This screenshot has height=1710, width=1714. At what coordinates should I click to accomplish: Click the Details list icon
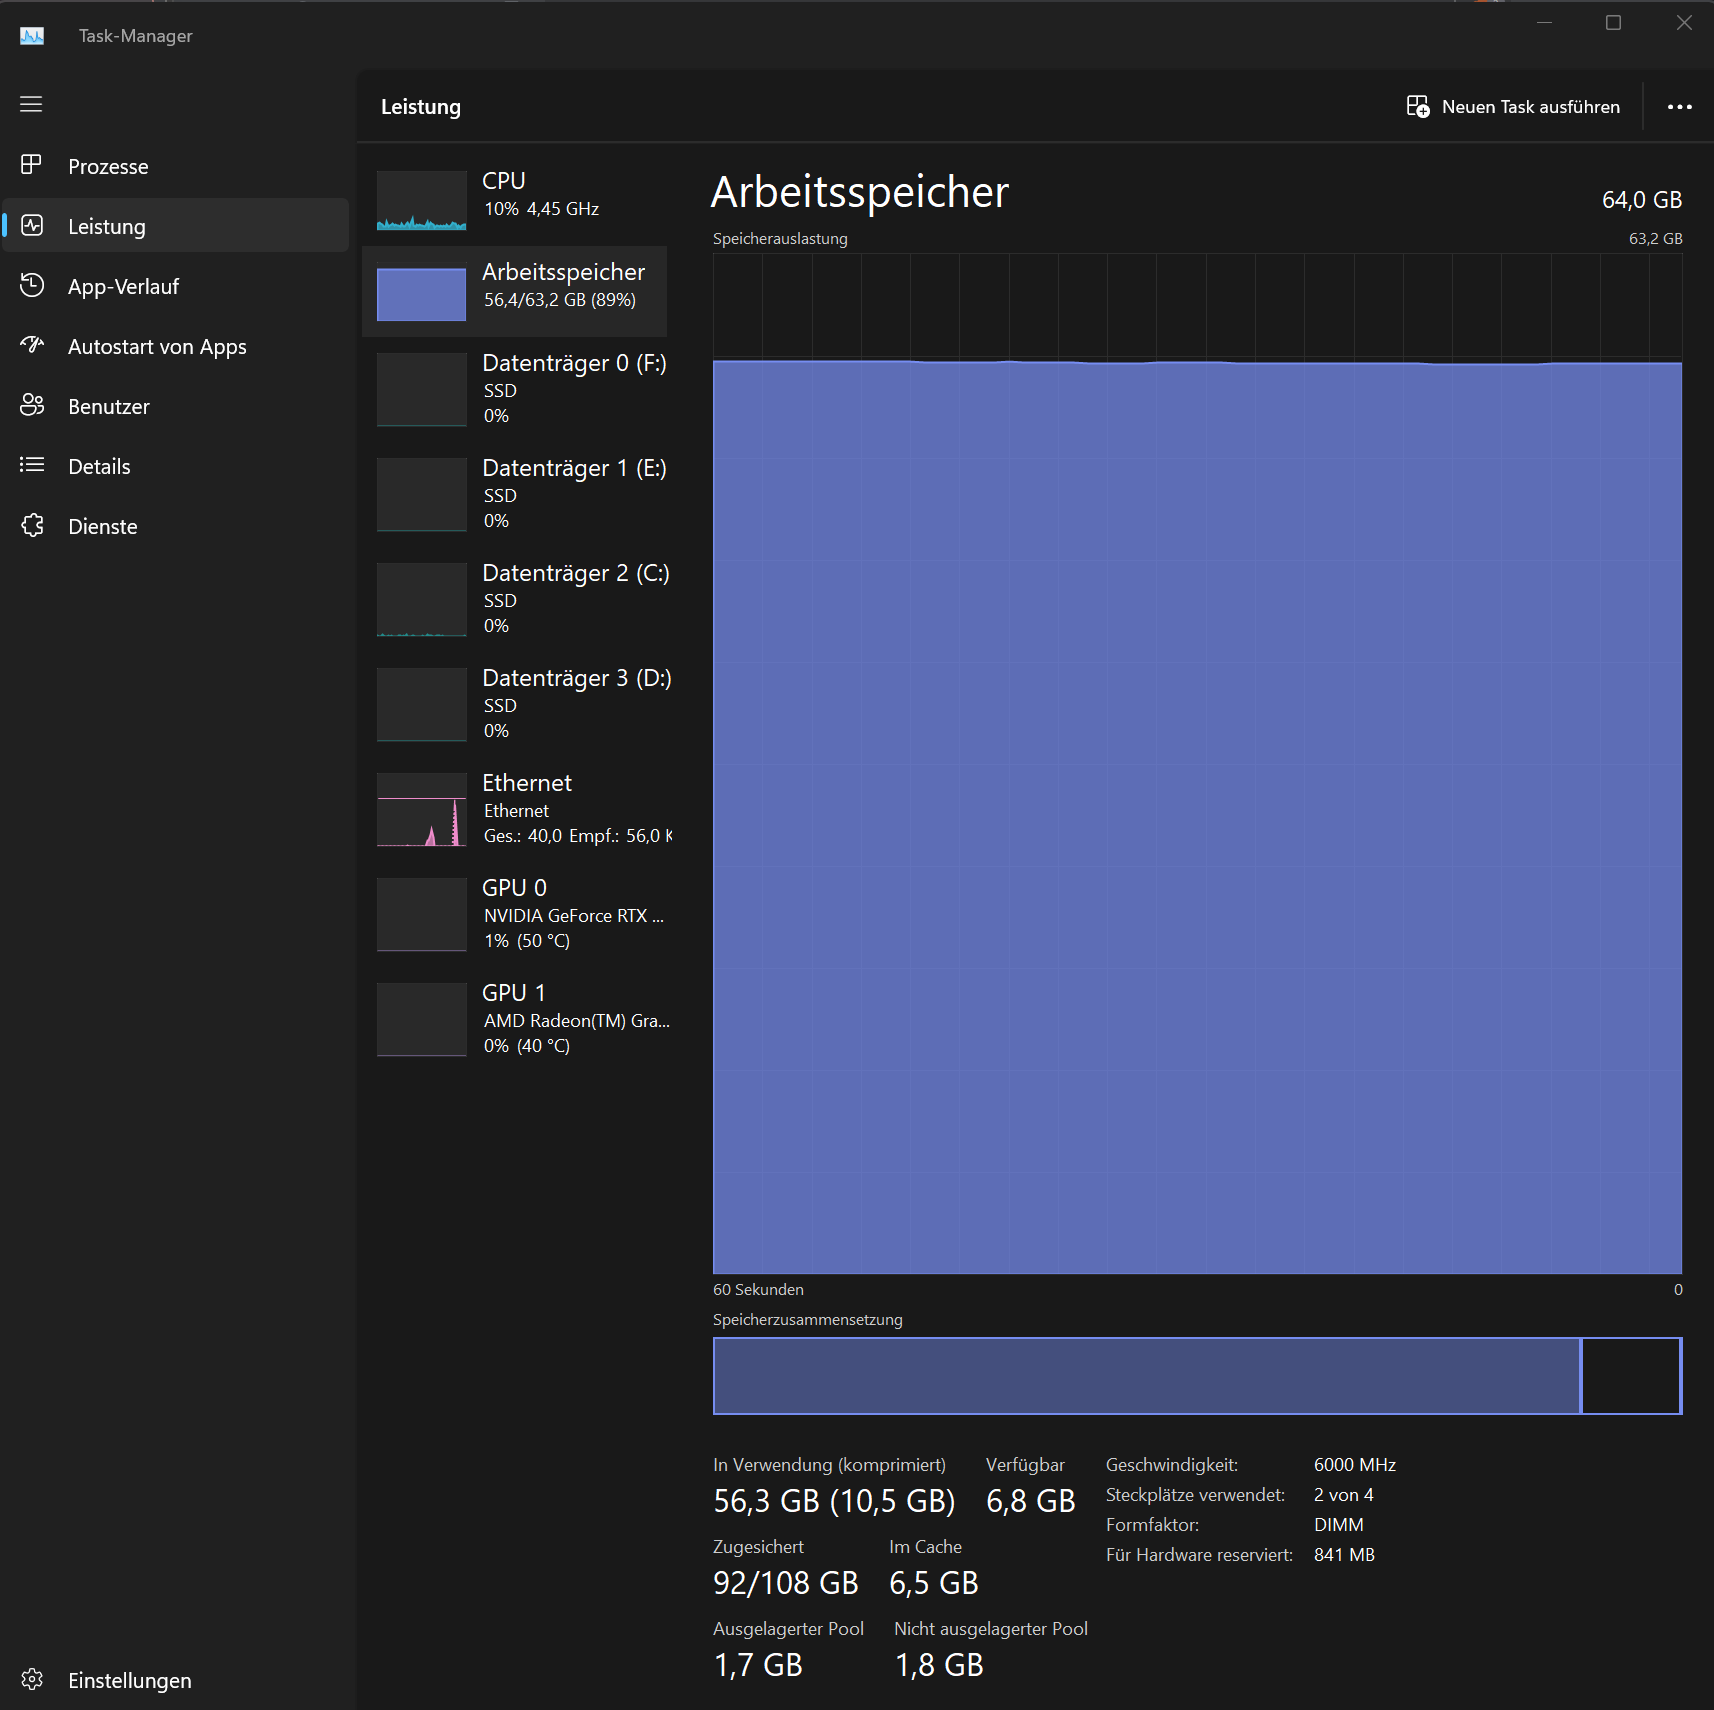(x=31, y=465)
